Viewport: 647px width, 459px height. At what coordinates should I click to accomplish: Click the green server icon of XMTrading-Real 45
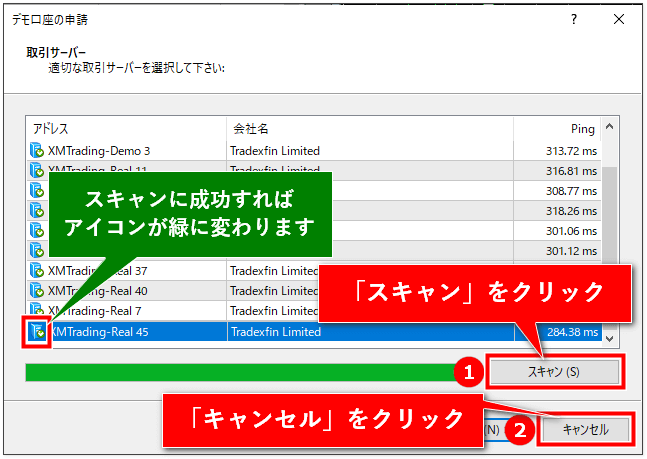coord(37,331)
